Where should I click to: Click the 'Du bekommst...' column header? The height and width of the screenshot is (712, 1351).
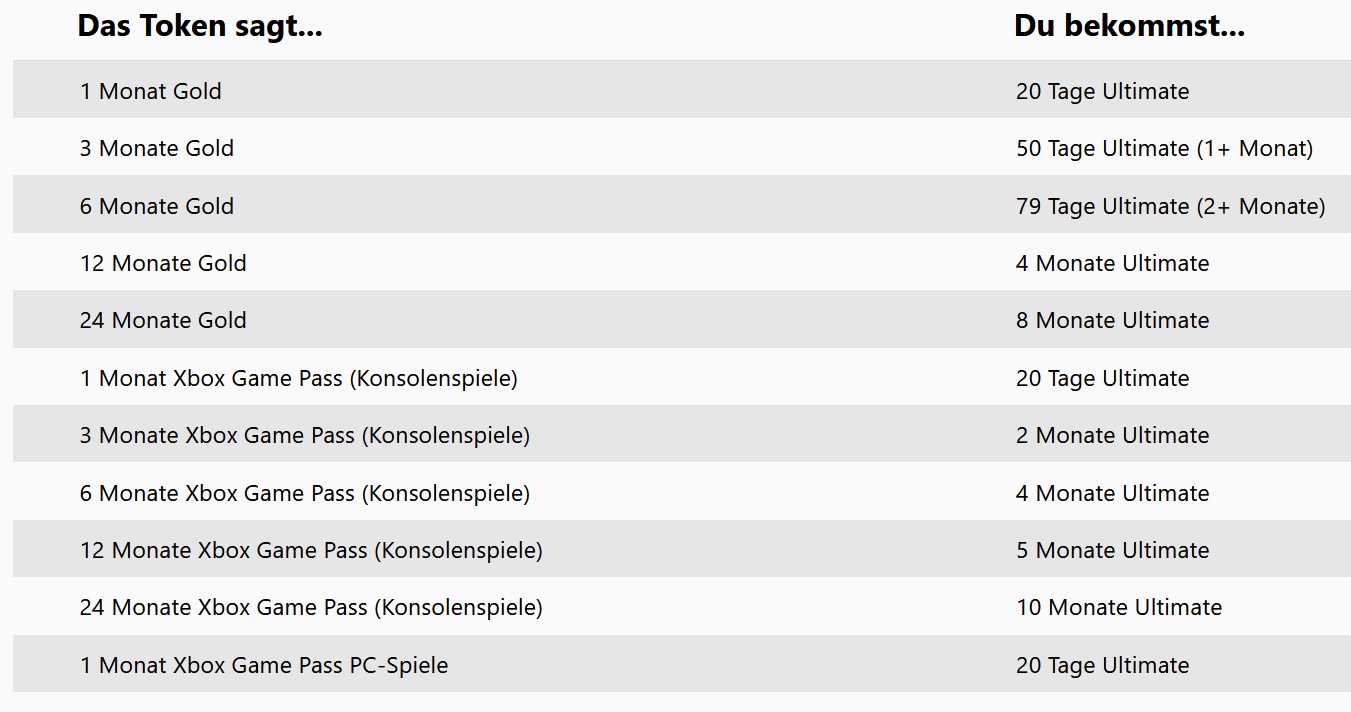1129,26
